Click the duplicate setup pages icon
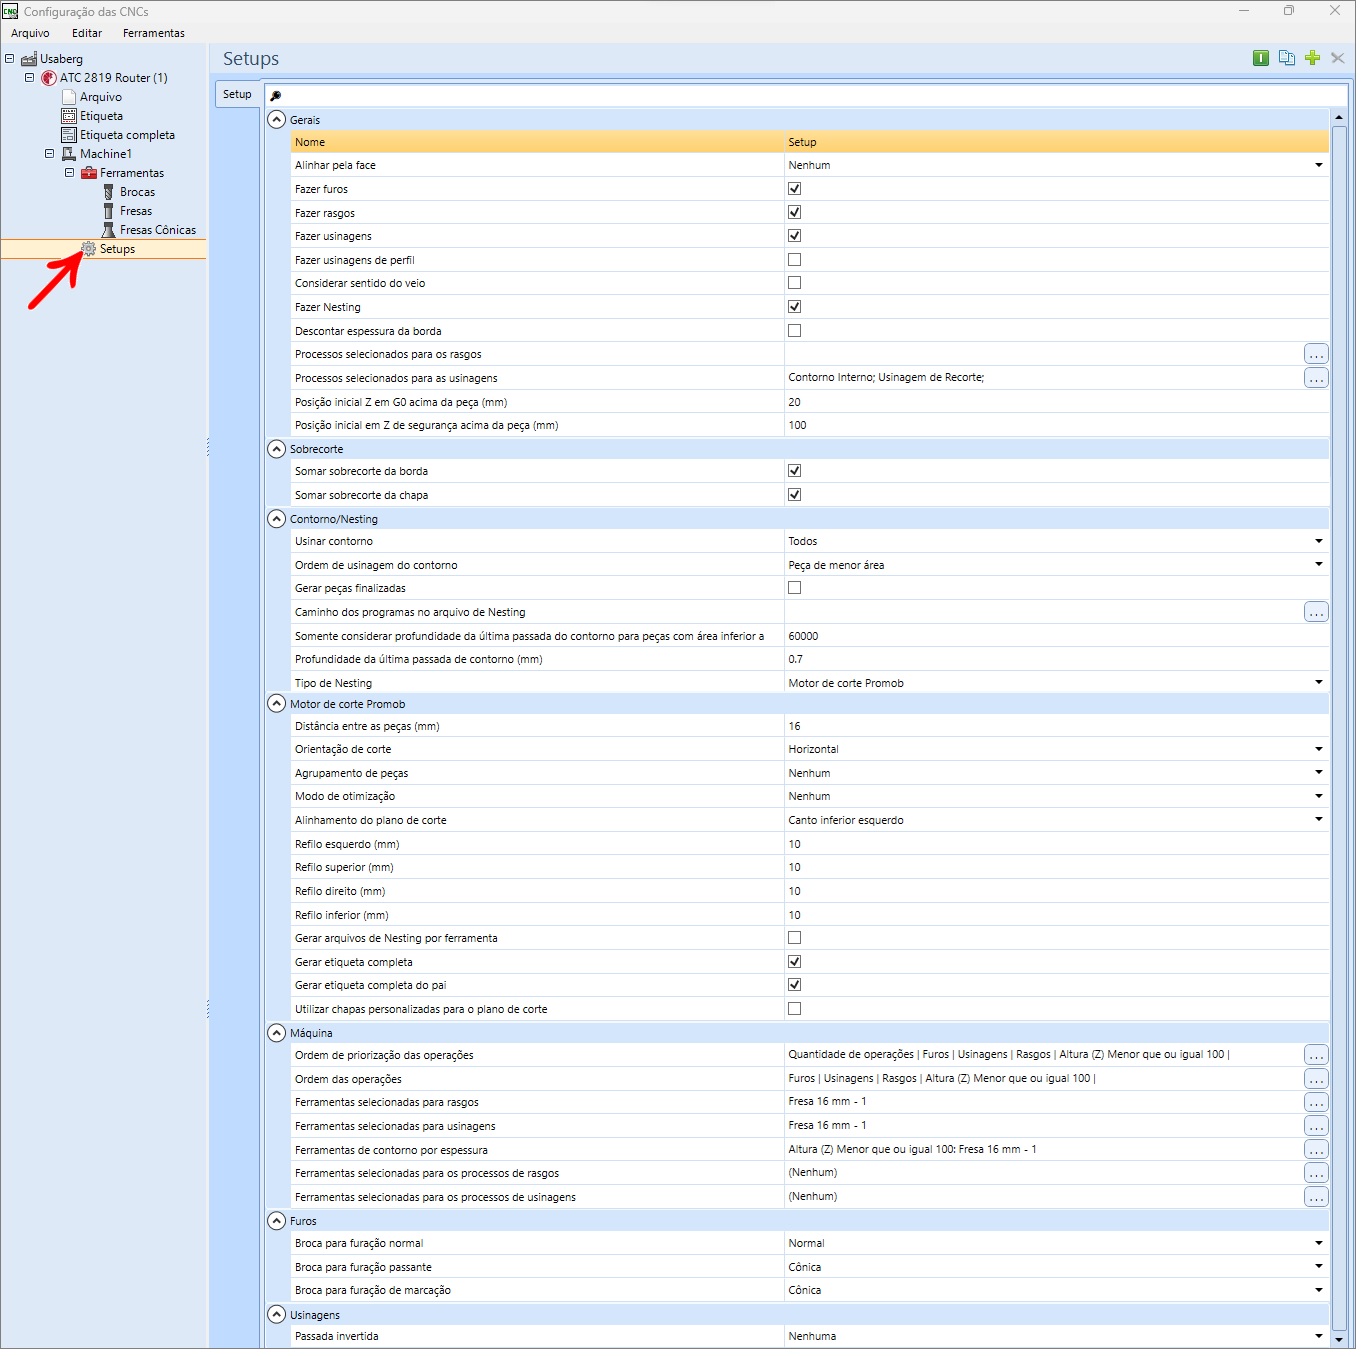The image size is (1364, 1356). (1286, 58)
